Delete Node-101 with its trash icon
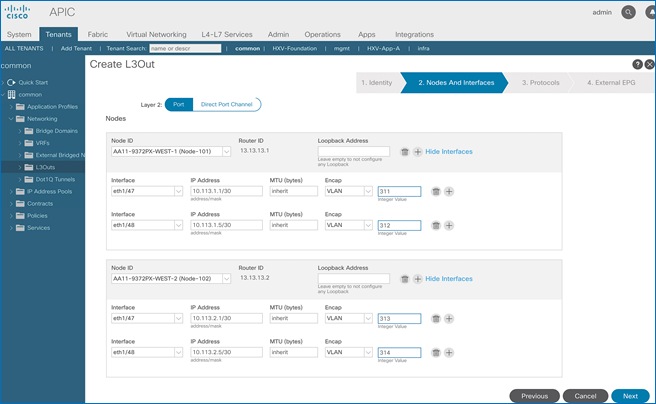The height and width of the screenshot is (404, 656). (x=405, y=151)
